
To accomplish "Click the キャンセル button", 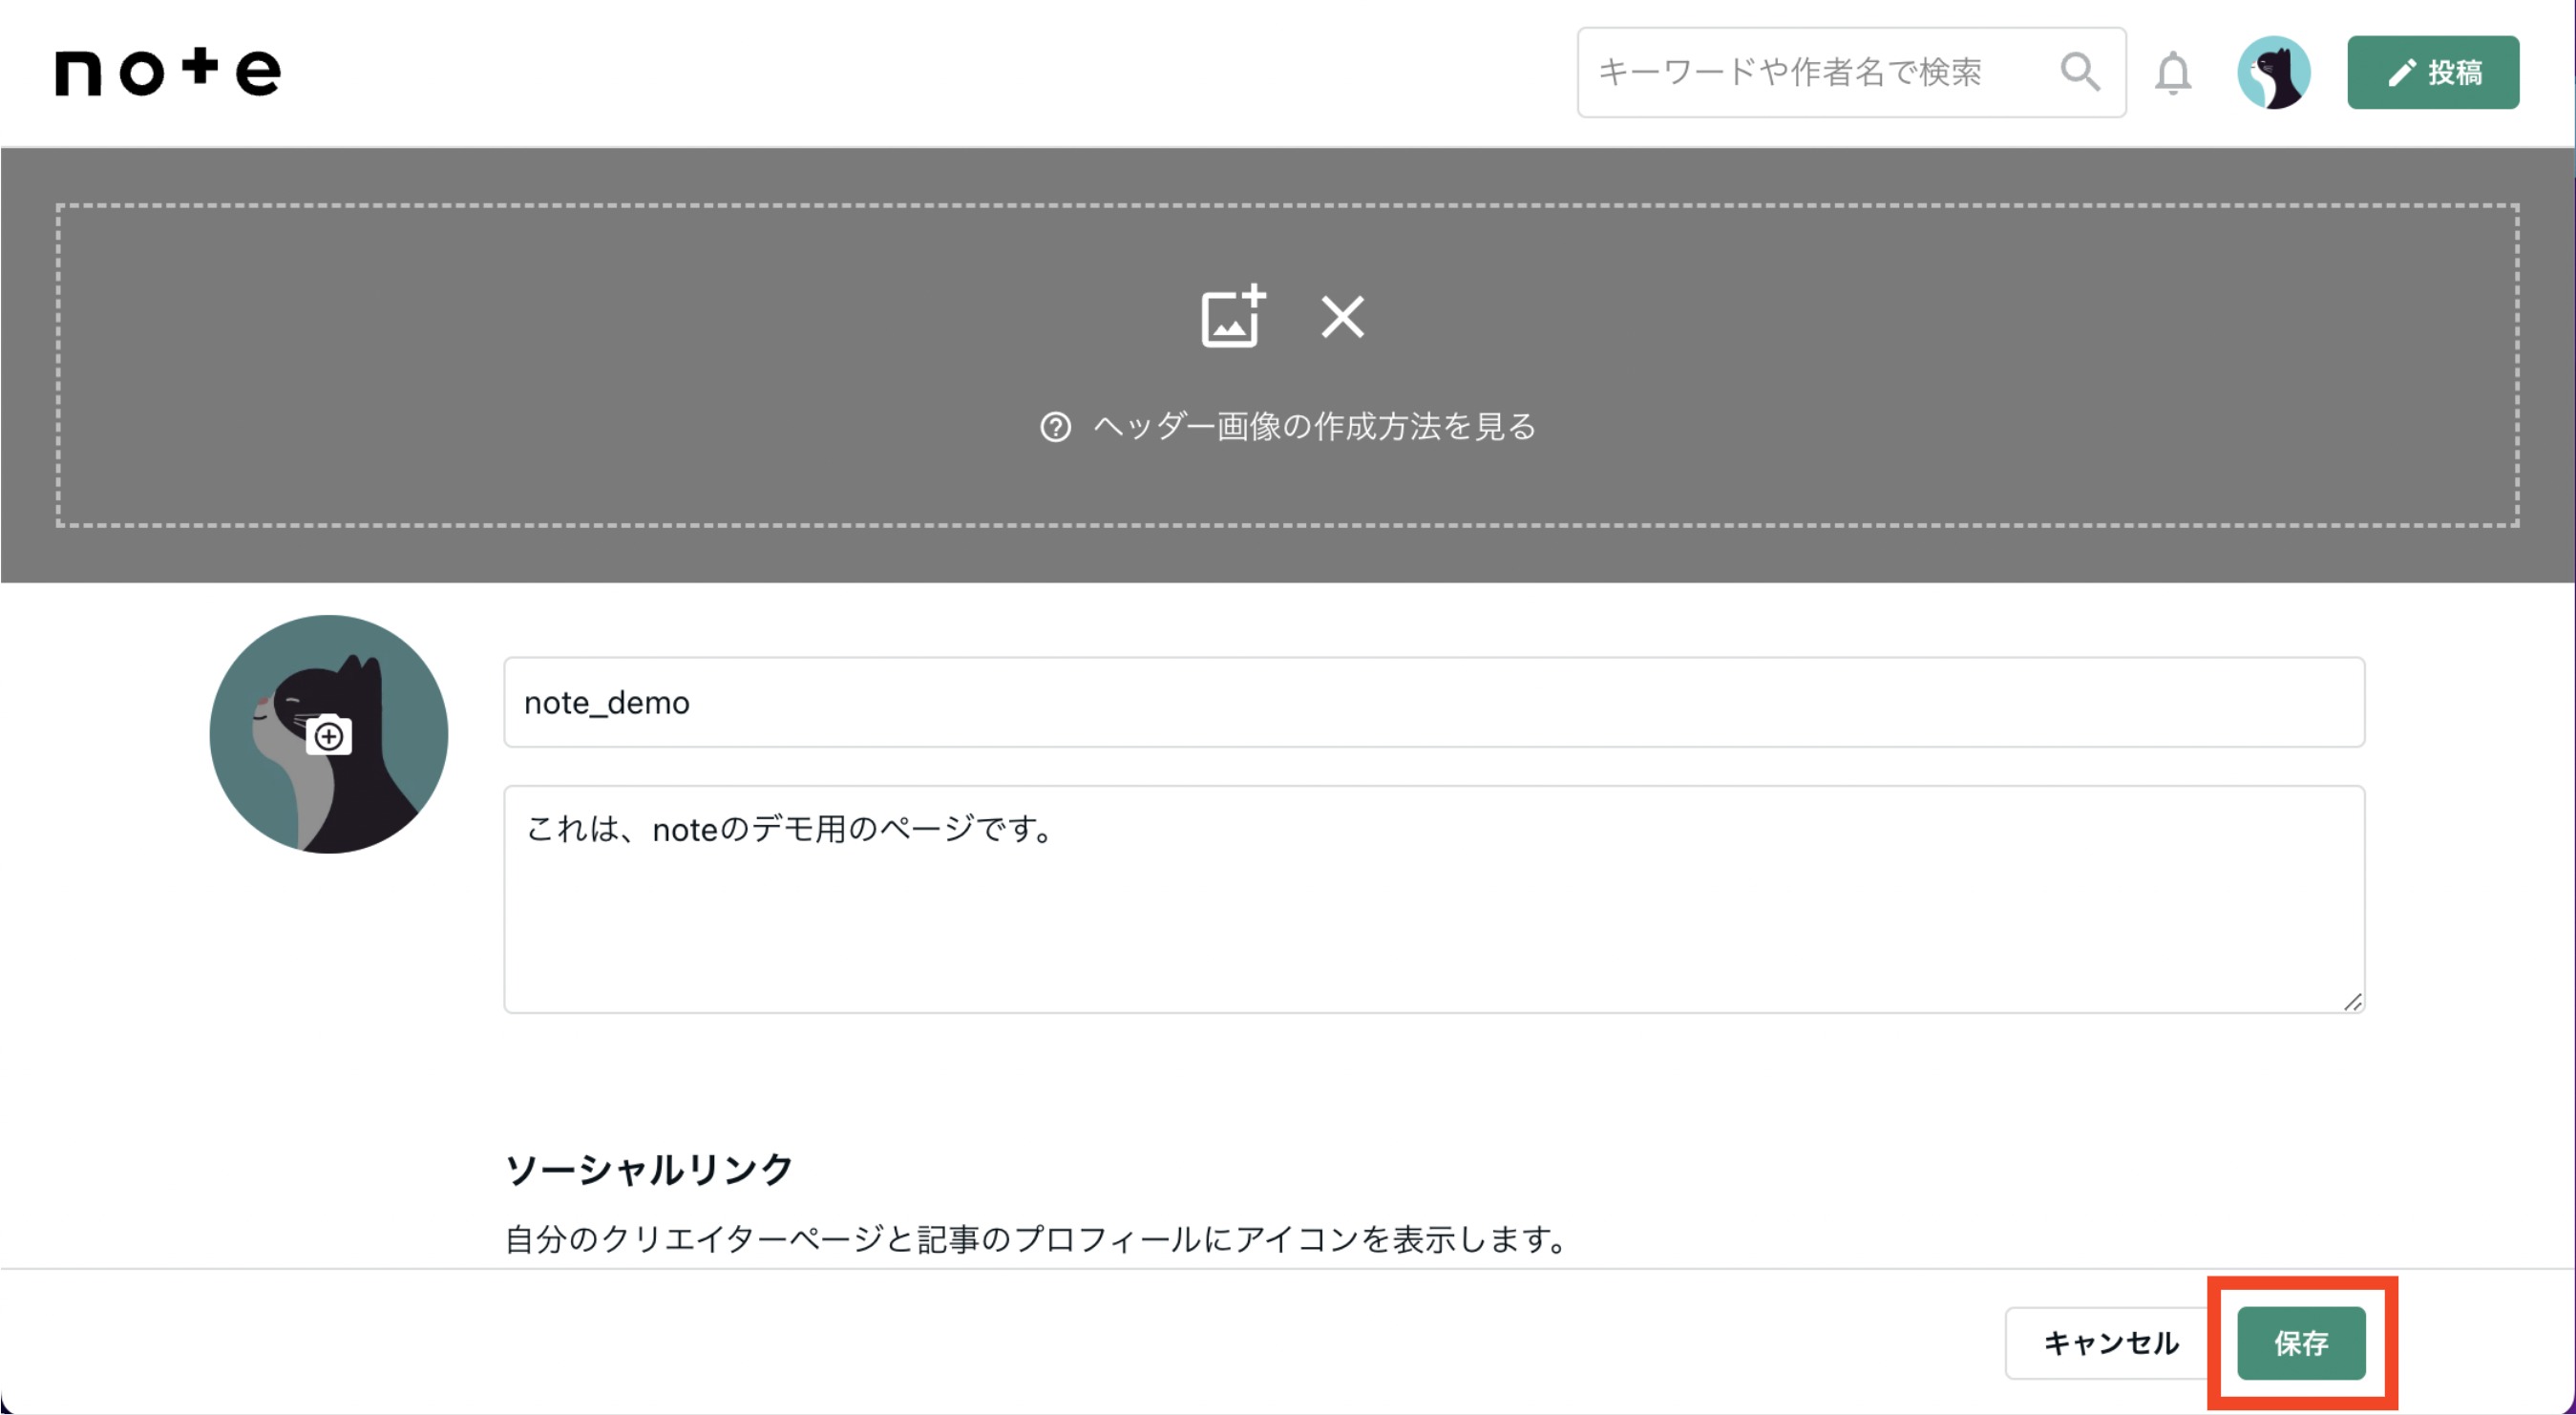I will tap(2110, 1343).
